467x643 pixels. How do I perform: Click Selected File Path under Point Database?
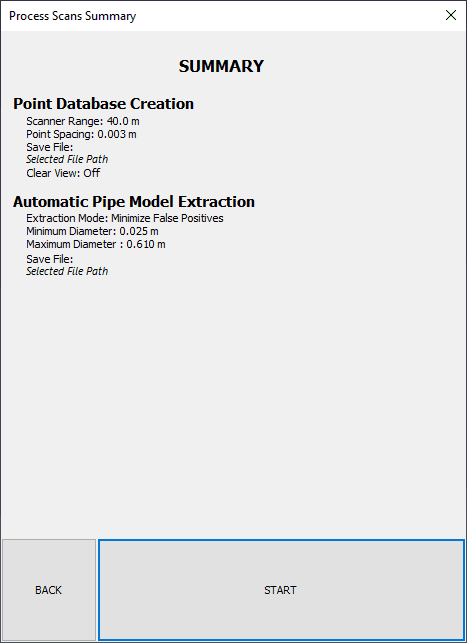click(67, 159)
